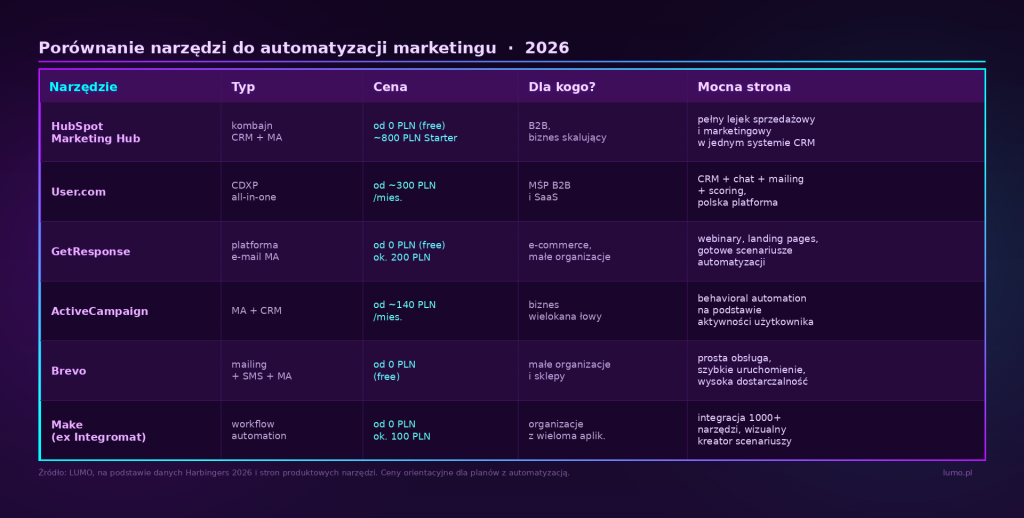Viewport: 1024px width, 518px height.
Task: Select the 'Brevo' tool name
Action: (x=69, y=371)
